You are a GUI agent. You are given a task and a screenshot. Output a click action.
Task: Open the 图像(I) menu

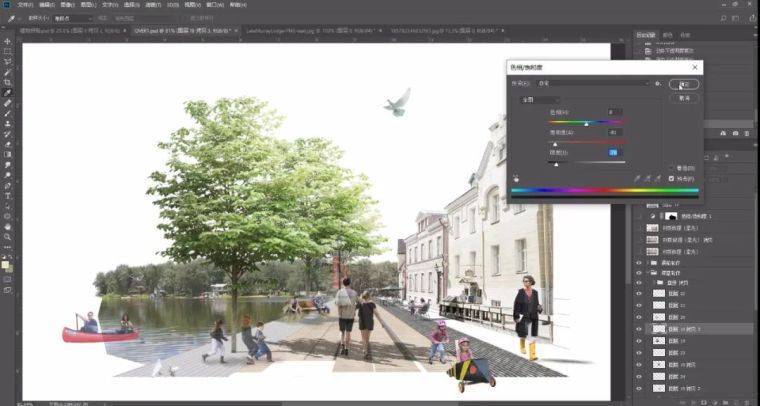[x=66, y=5]
